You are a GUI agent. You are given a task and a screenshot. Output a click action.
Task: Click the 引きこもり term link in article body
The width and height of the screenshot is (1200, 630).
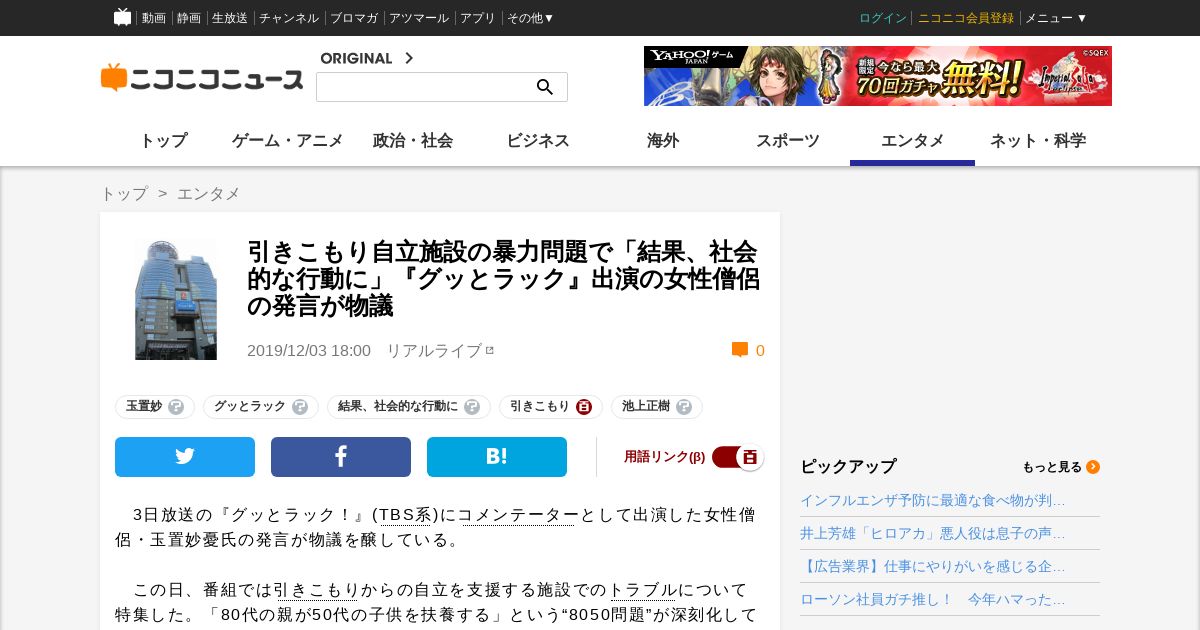click(316, 590)
